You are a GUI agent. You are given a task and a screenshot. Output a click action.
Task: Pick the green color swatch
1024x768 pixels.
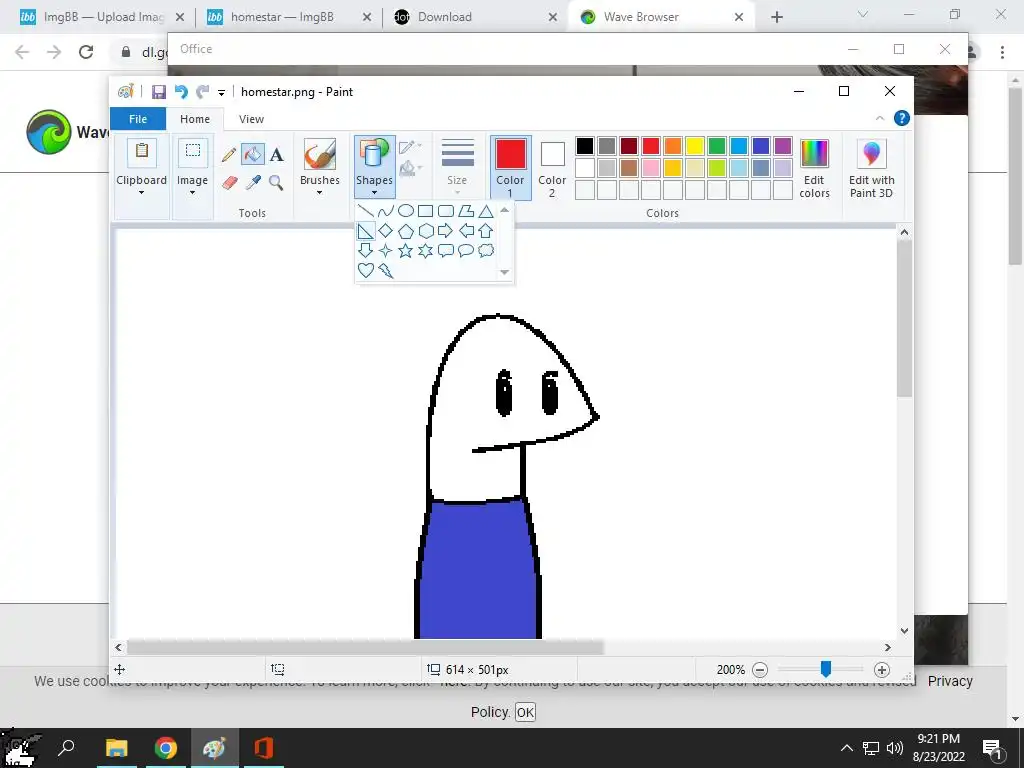tap(716, 146)
